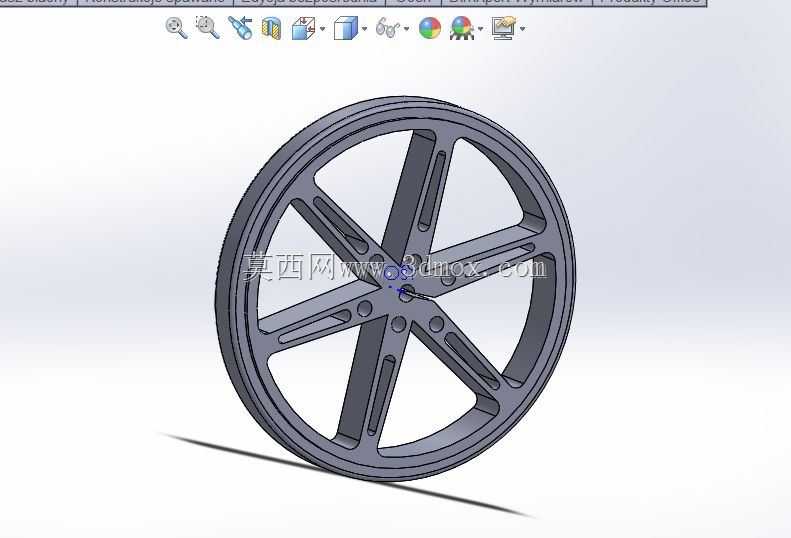Click the Zoom to Fit magnifier icon

pos(177,28)
